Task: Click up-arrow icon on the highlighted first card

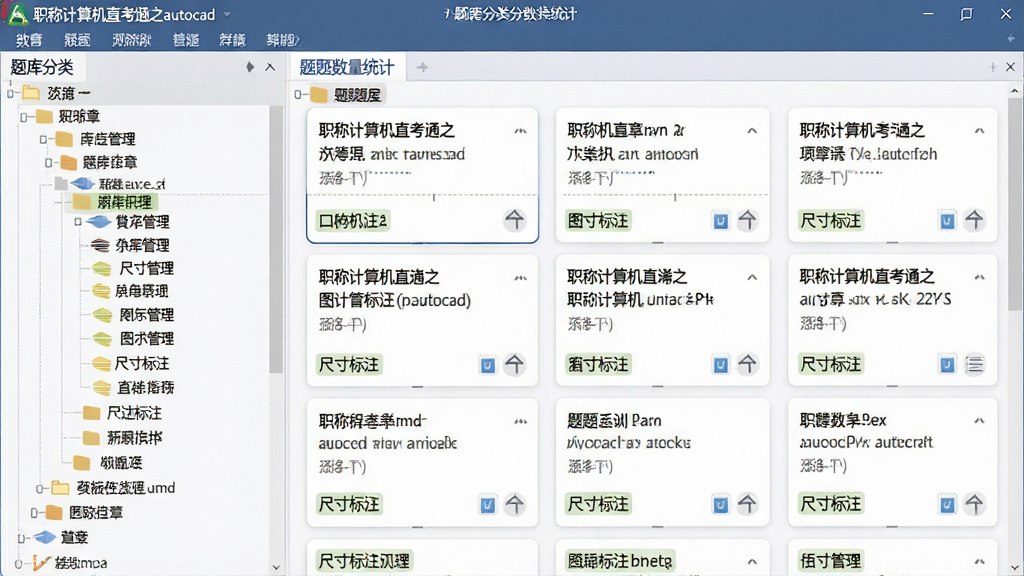Action: point(515,220)
